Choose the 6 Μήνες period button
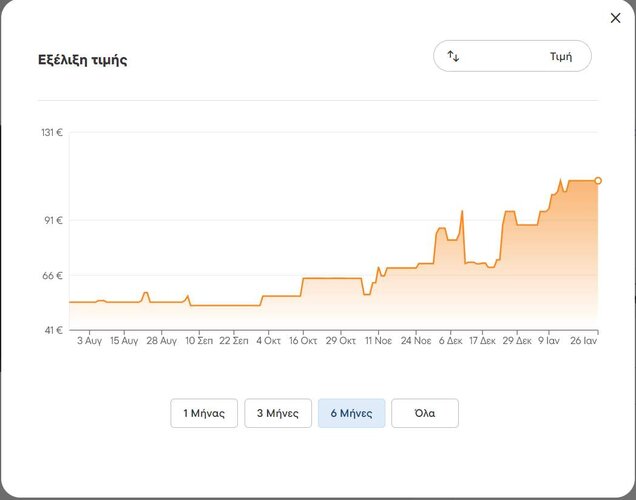The width and height of the screenshot is (636, 500). [x=351, y=413]
